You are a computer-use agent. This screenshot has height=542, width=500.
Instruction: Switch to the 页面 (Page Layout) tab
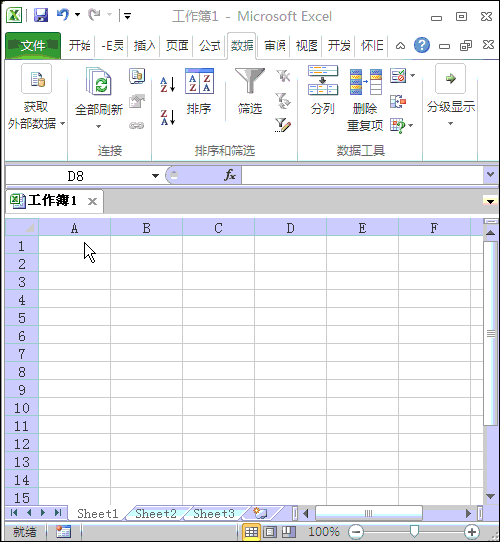(x=177, y=46)
